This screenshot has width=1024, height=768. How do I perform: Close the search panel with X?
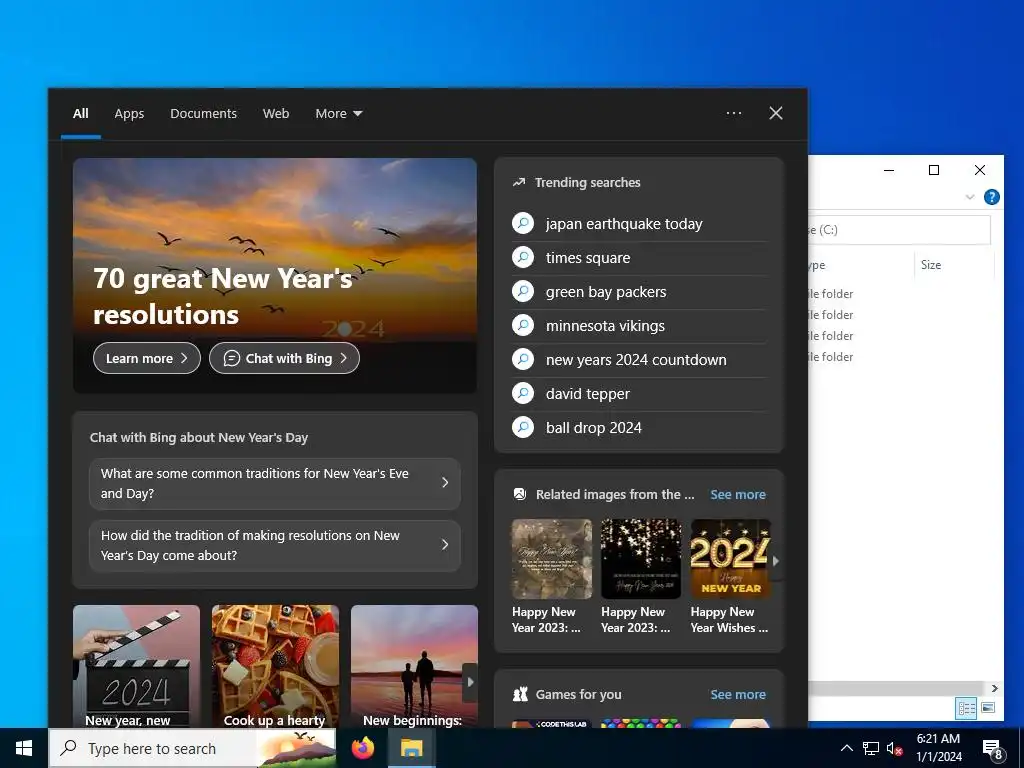point(776,113)
